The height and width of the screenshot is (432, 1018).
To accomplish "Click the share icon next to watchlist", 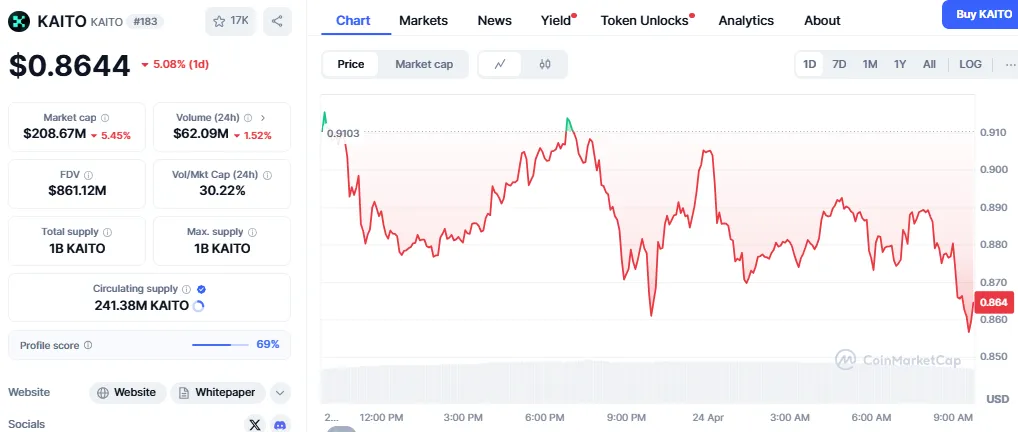I will coord(277,20).
